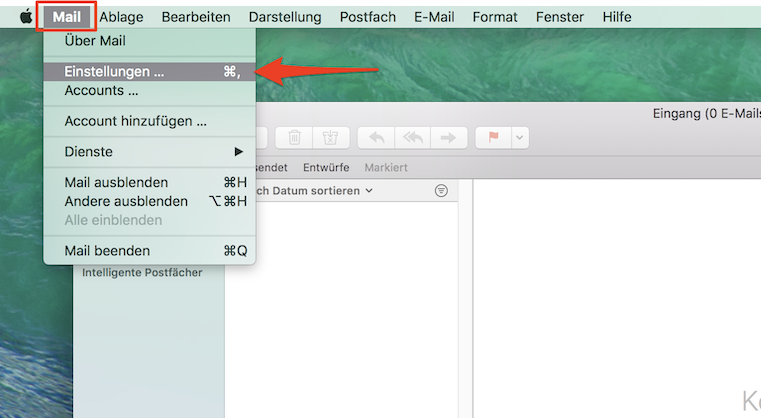Open the flag color dropdown arrow

click(x=519, y=137)
